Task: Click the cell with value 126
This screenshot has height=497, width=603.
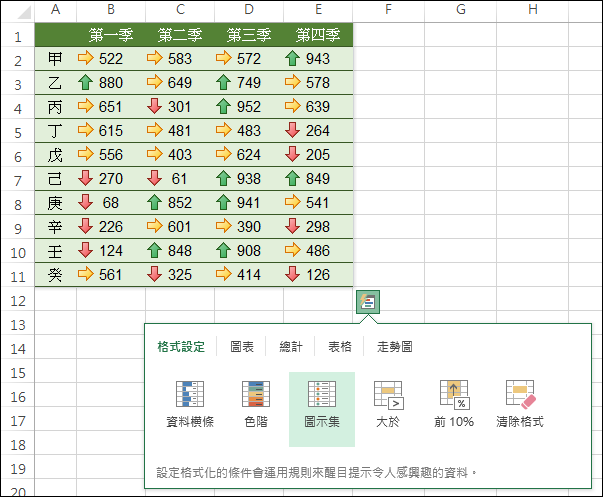Action: (x=318, y=275)
